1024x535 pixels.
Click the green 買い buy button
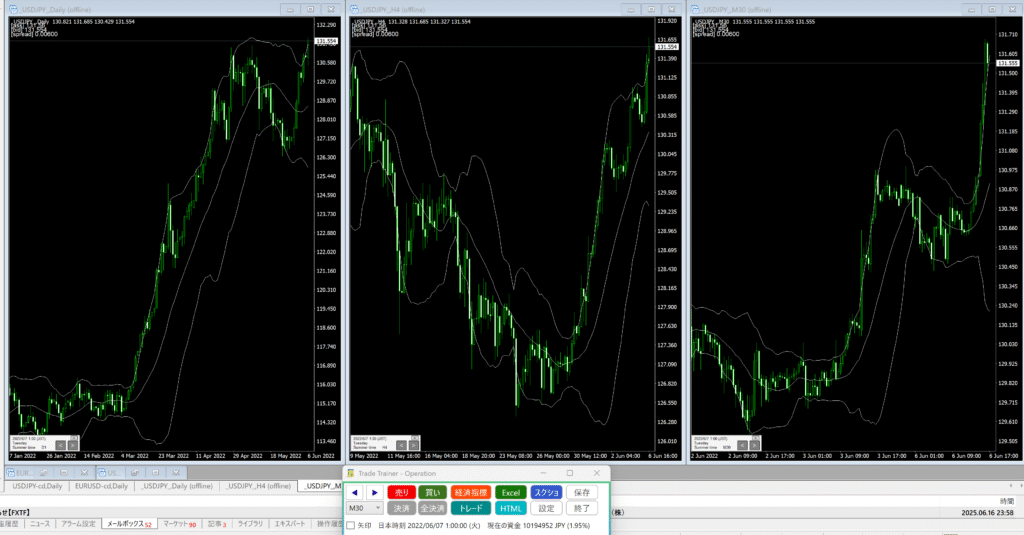pos(432,493)
